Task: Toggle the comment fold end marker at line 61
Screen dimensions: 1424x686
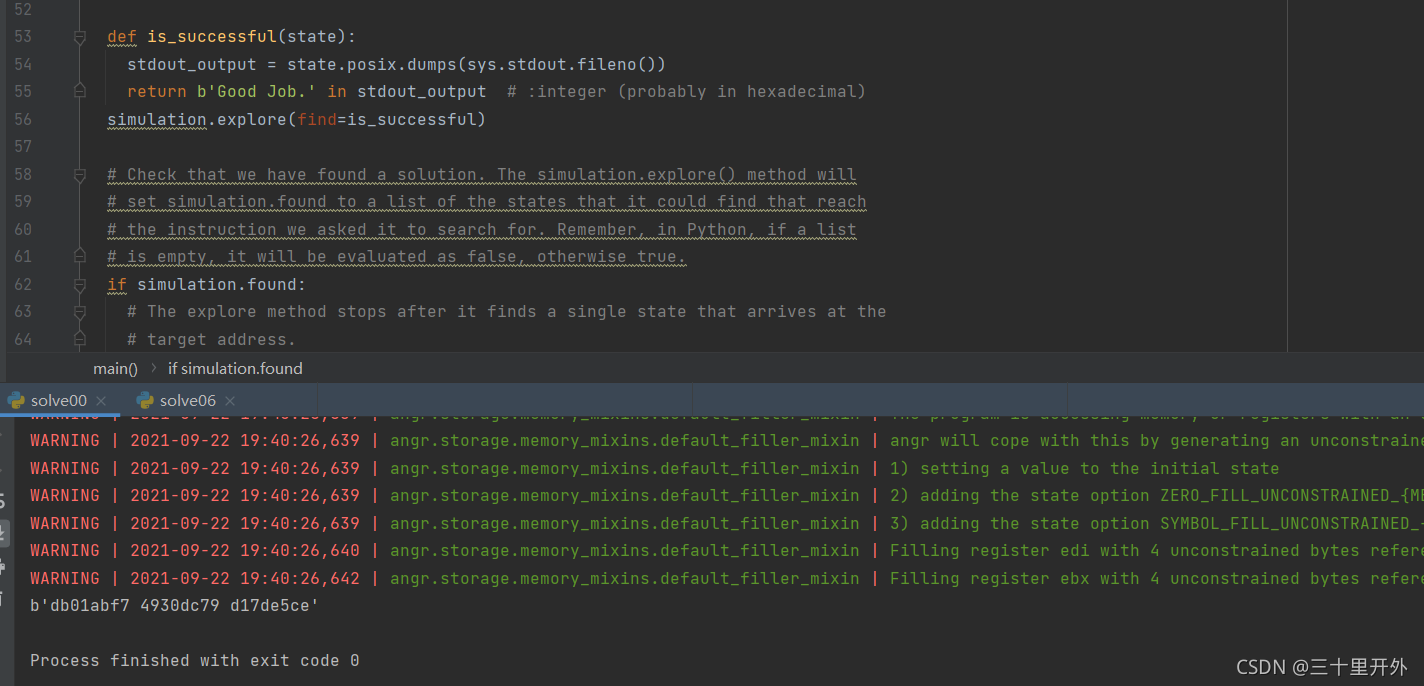Action: coord(80,257)
